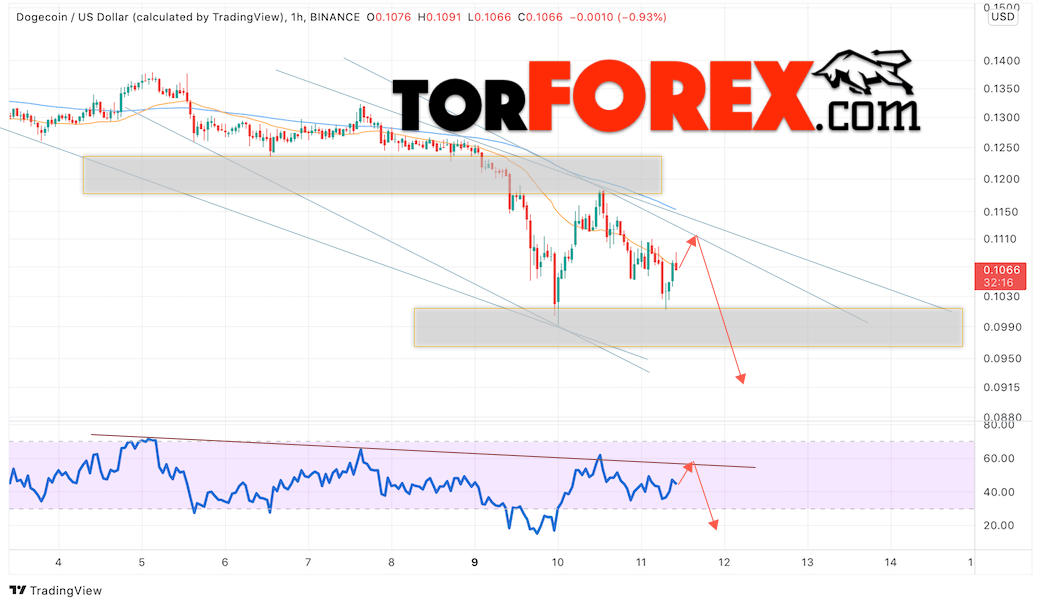Image resolution: width=1041 pixels, height=606 pixels.
Task: Click the 0.0915 price axis label
Action: coord(1001,388)
